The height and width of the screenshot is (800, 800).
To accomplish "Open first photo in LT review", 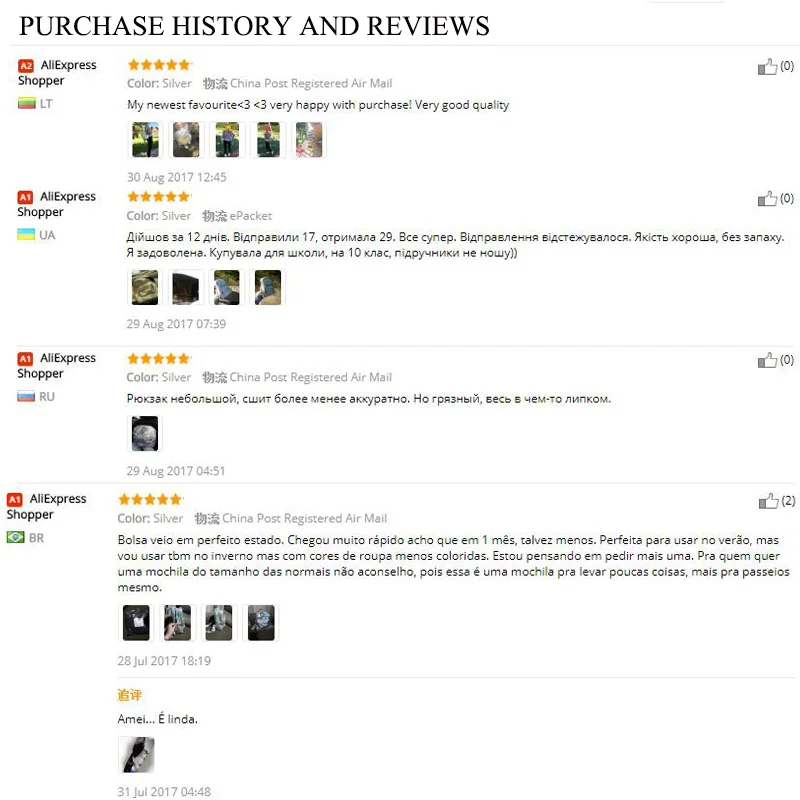I will pyautogui.click(x=145, y=139).
